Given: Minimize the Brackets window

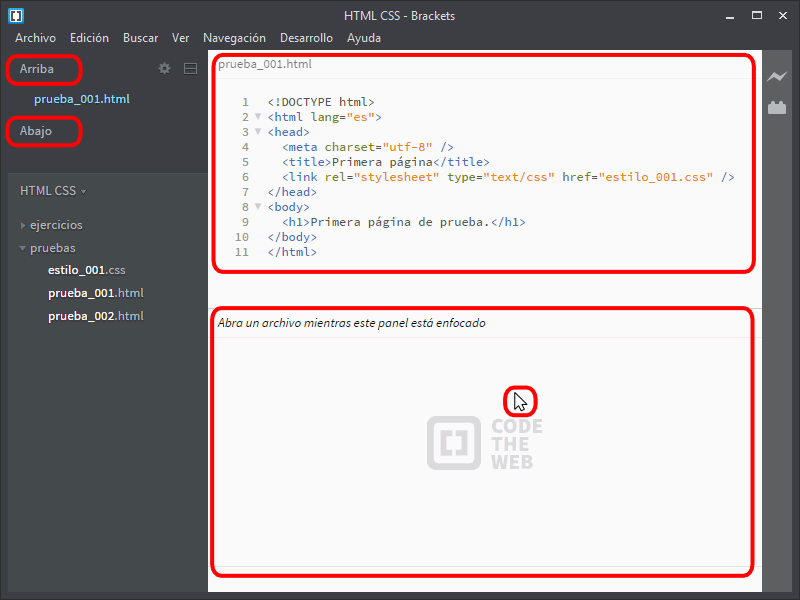Looking at the screenshot, I should point(730,16).
